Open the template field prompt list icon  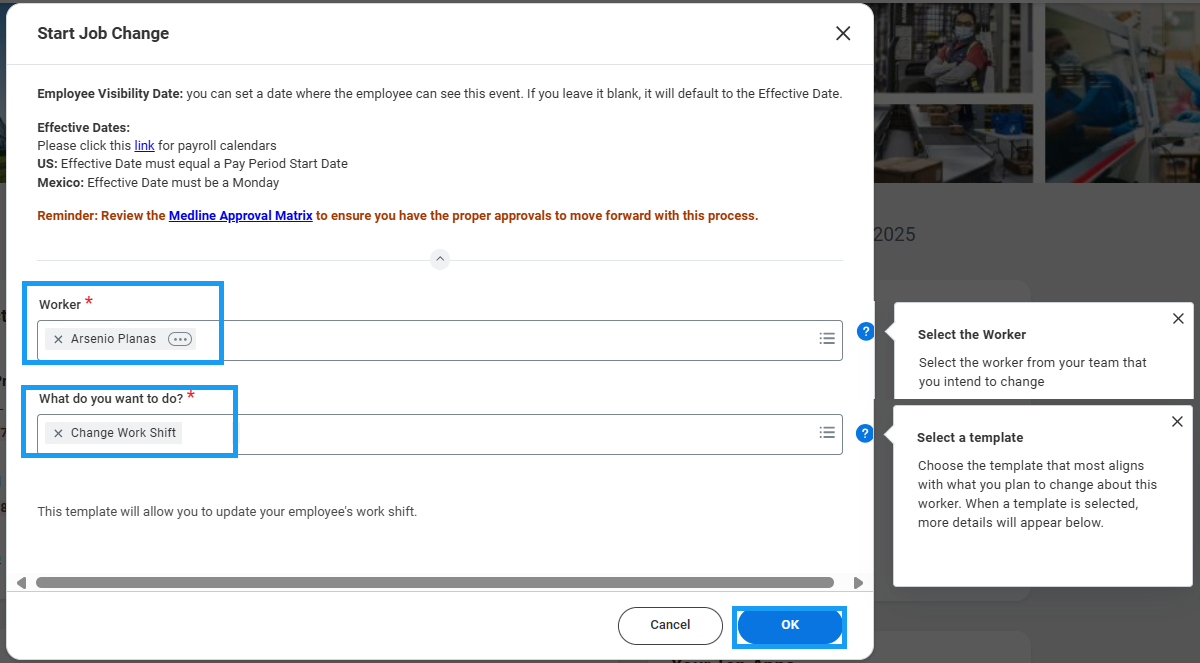827,433
